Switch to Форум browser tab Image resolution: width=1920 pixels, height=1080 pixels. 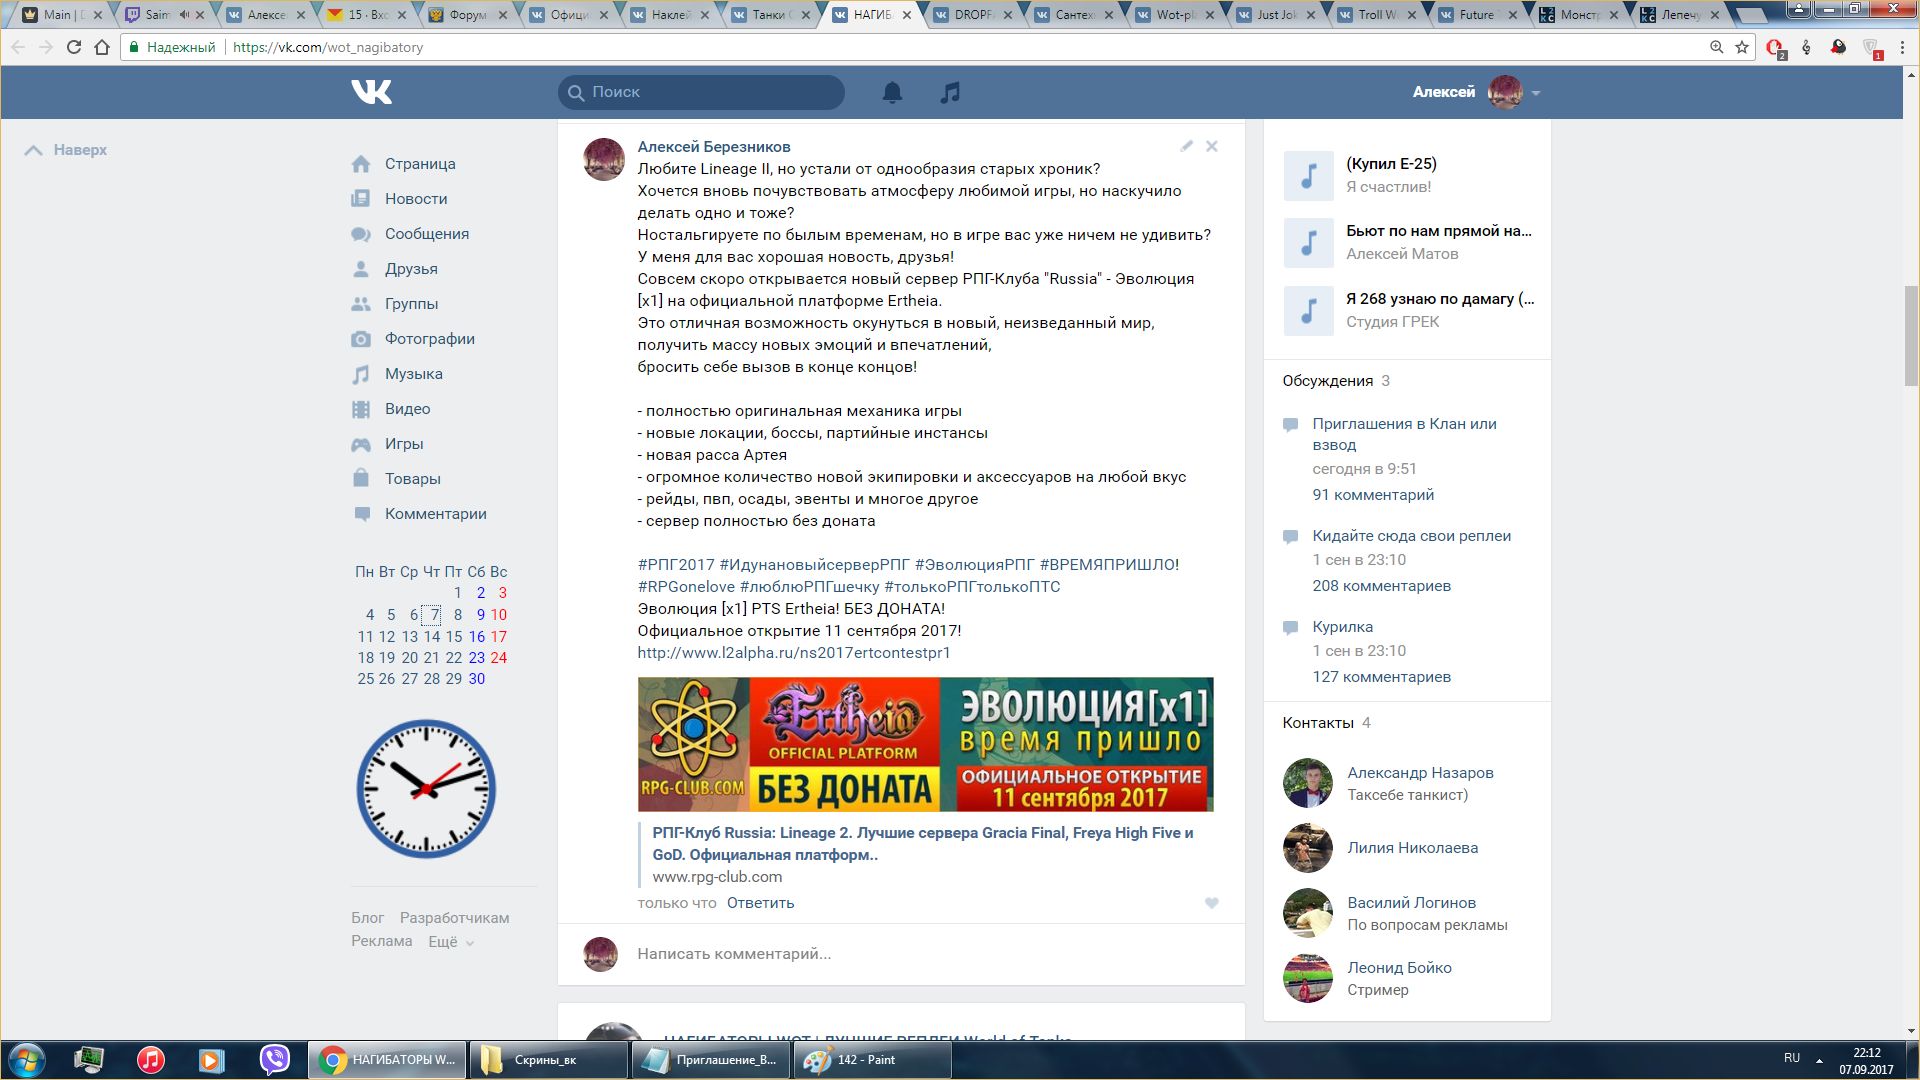point(468,15)
